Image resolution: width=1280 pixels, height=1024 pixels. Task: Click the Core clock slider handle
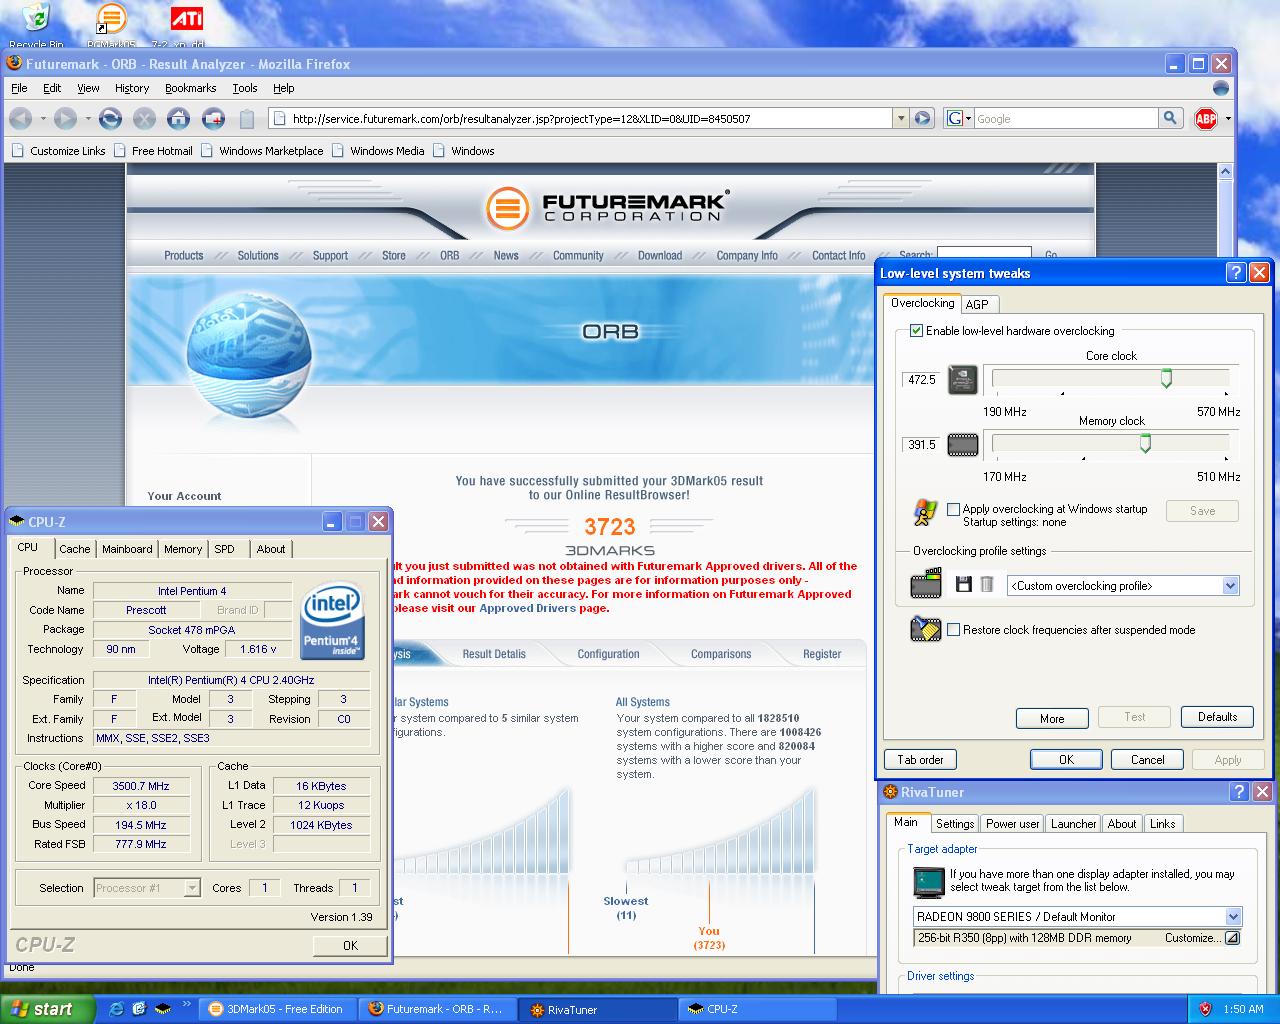pyautogui.click(x=1166, y=378)
